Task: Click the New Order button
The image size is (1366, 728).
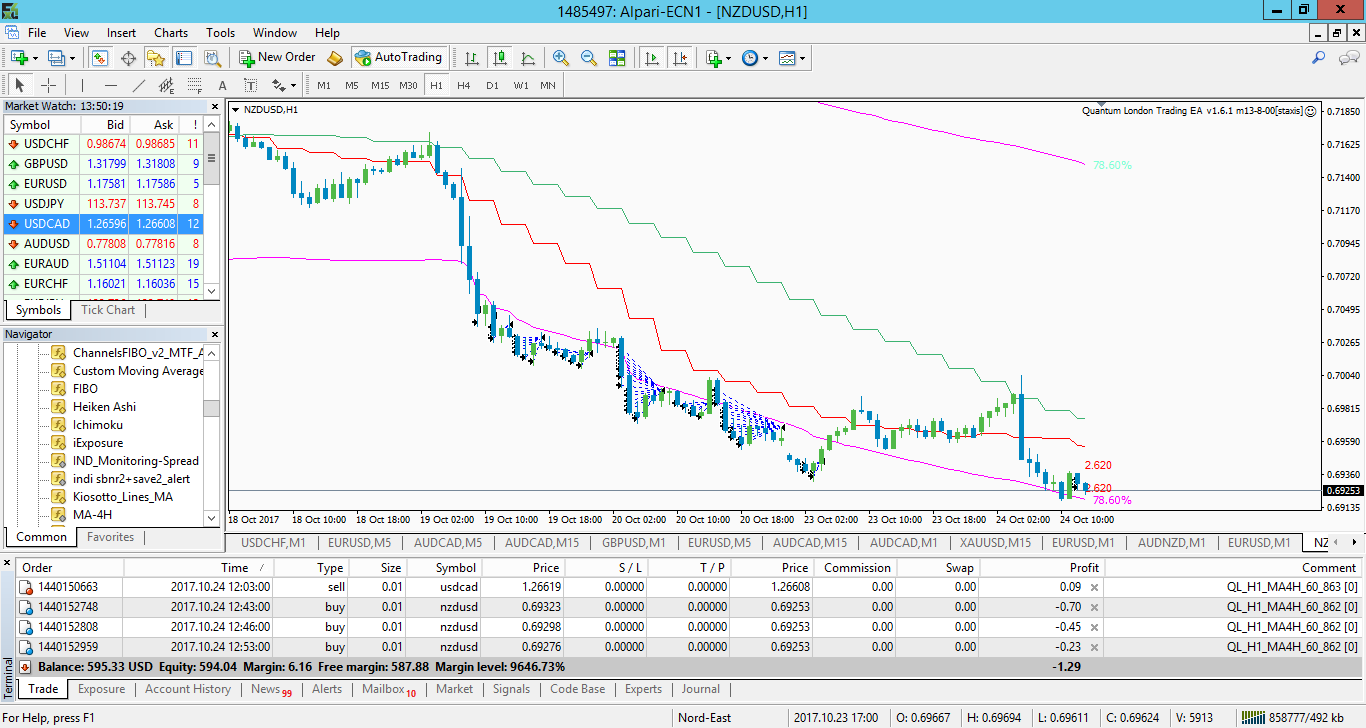Action: tap(277, 57)
